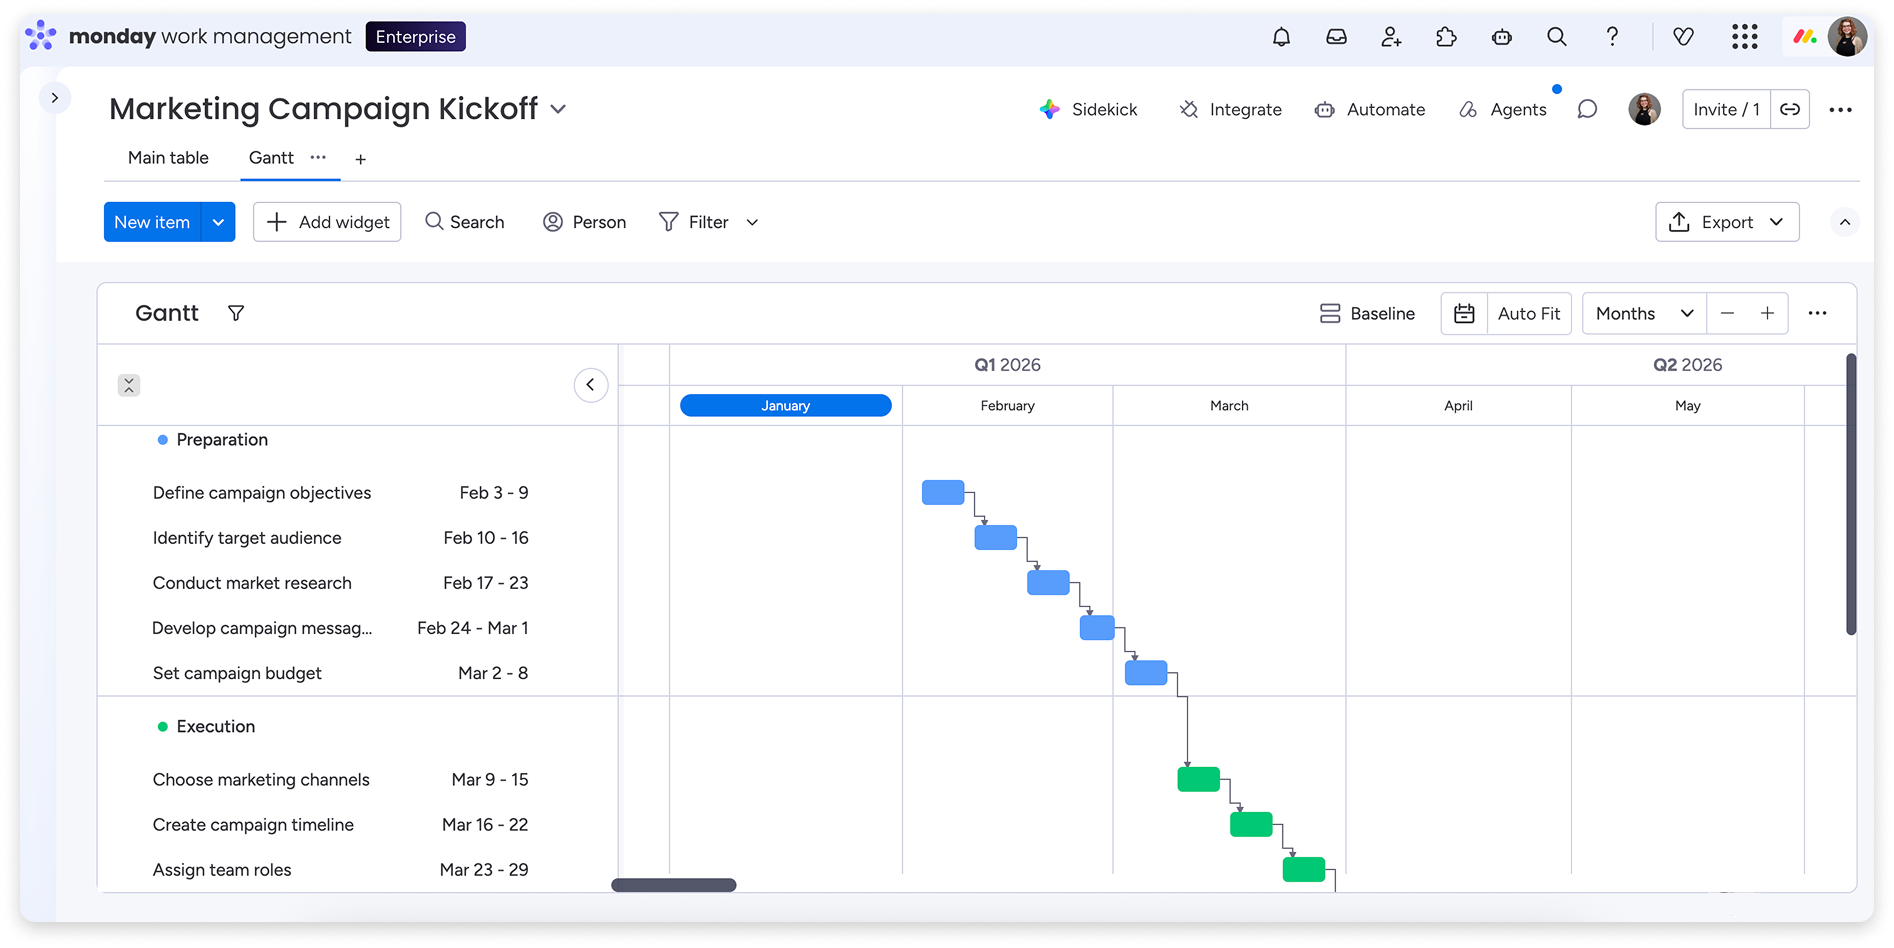Add a new board view tab
The width and height of the screenshot is (1894, 948).
pyautogui.click(x=360, y=159)
